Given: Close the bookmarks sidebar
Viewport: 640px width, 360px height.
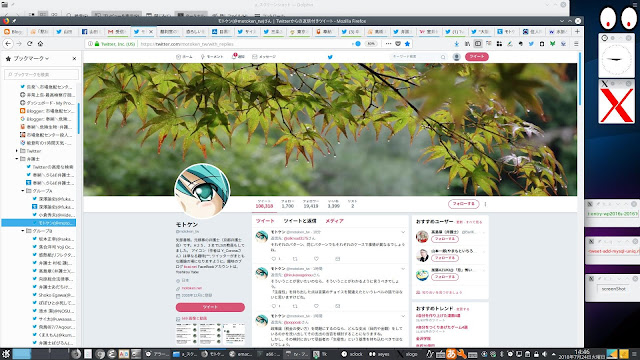Looking at the screenshot, I should (x=74, y=58).
